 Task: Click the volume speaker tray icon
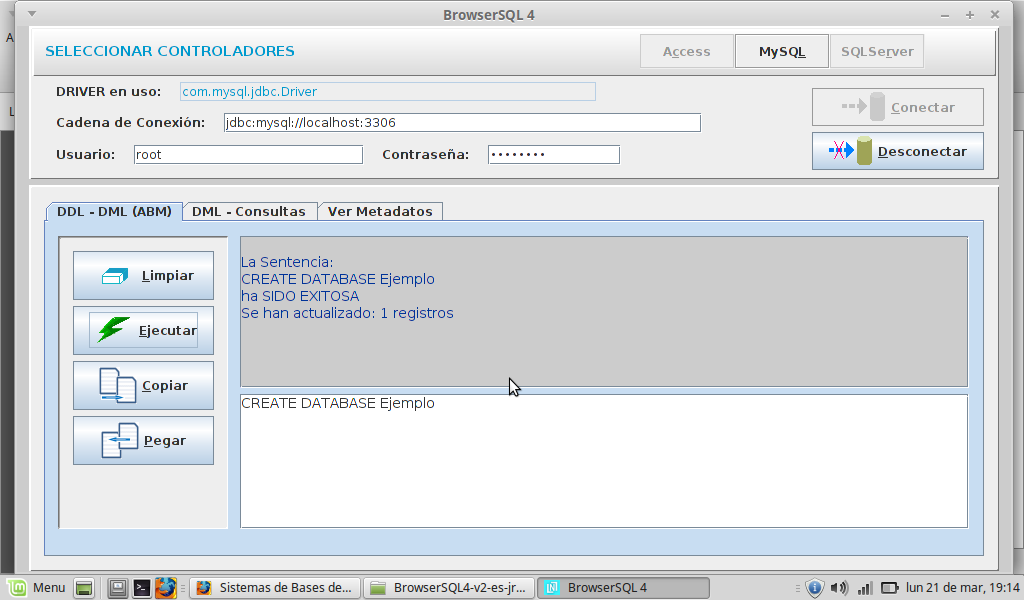pos(839,588)
